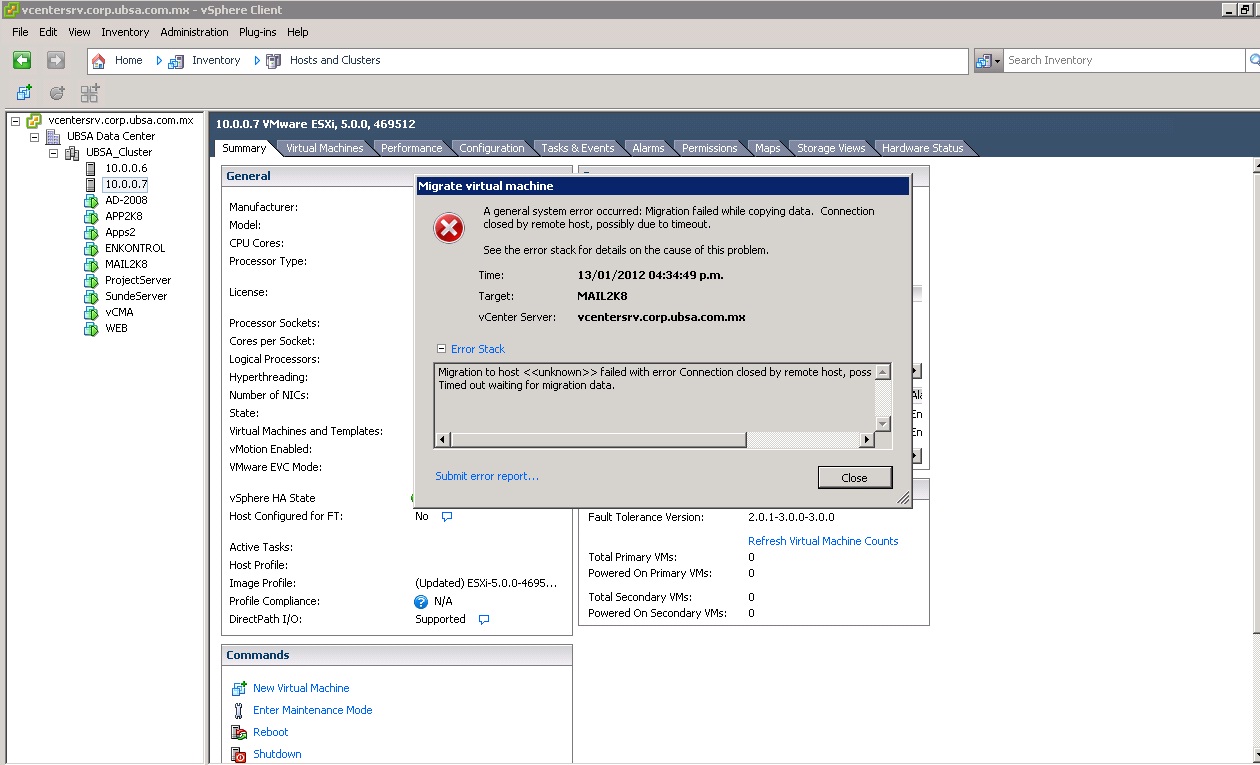The image size is (1260, 765).
Task: Click the red error icon in migration dialog
Action: click(448, 228)
